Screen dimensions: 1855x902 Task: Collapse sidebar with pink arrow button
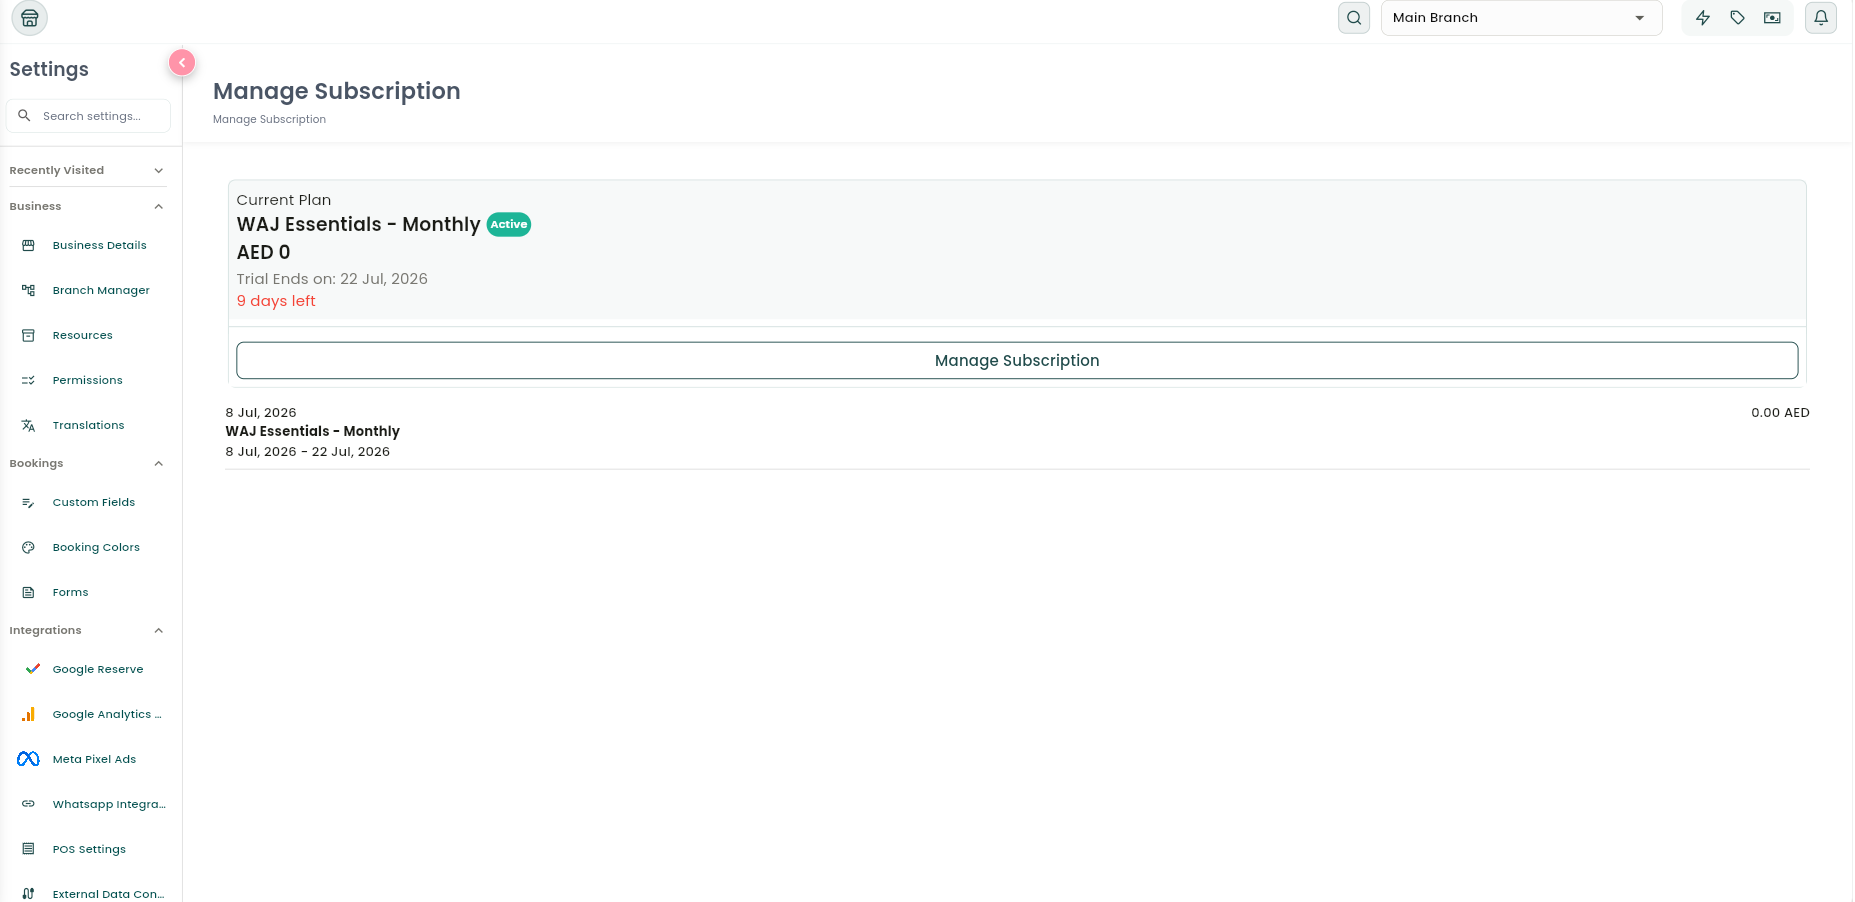click(x=182, y=63)
